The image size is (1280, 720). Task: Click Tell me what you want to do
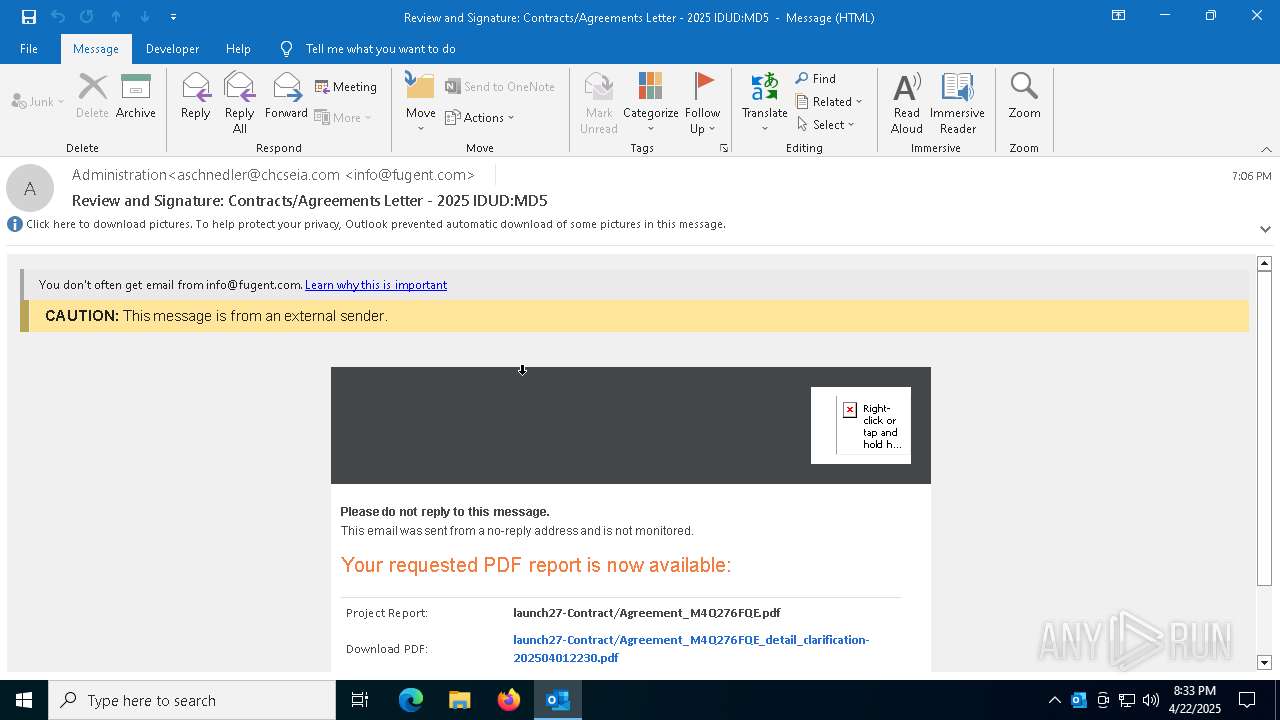380,49
